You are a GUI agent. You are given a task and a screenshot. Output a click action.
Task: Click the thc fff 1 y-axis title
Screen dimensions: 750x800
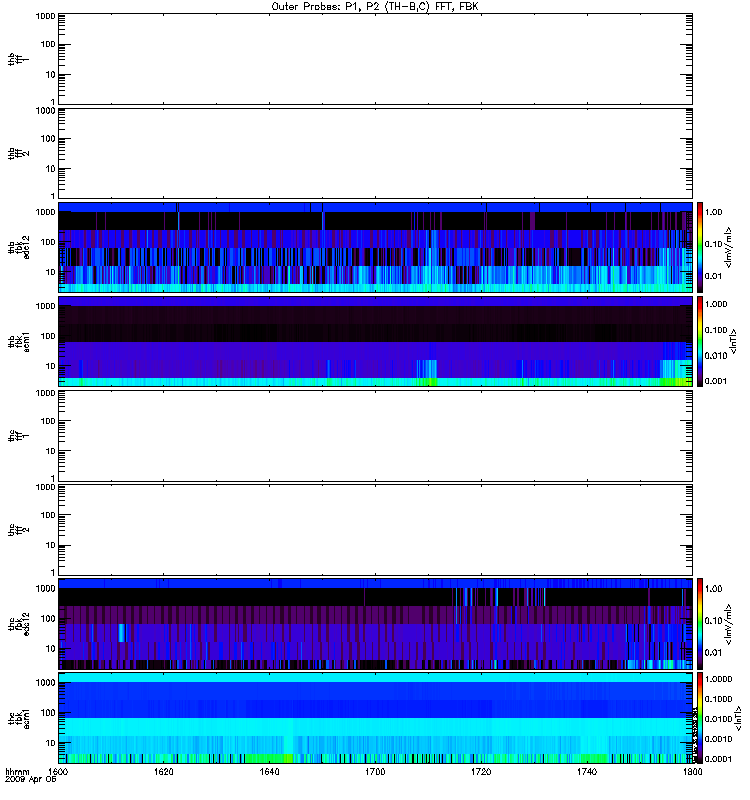[19, 436]
